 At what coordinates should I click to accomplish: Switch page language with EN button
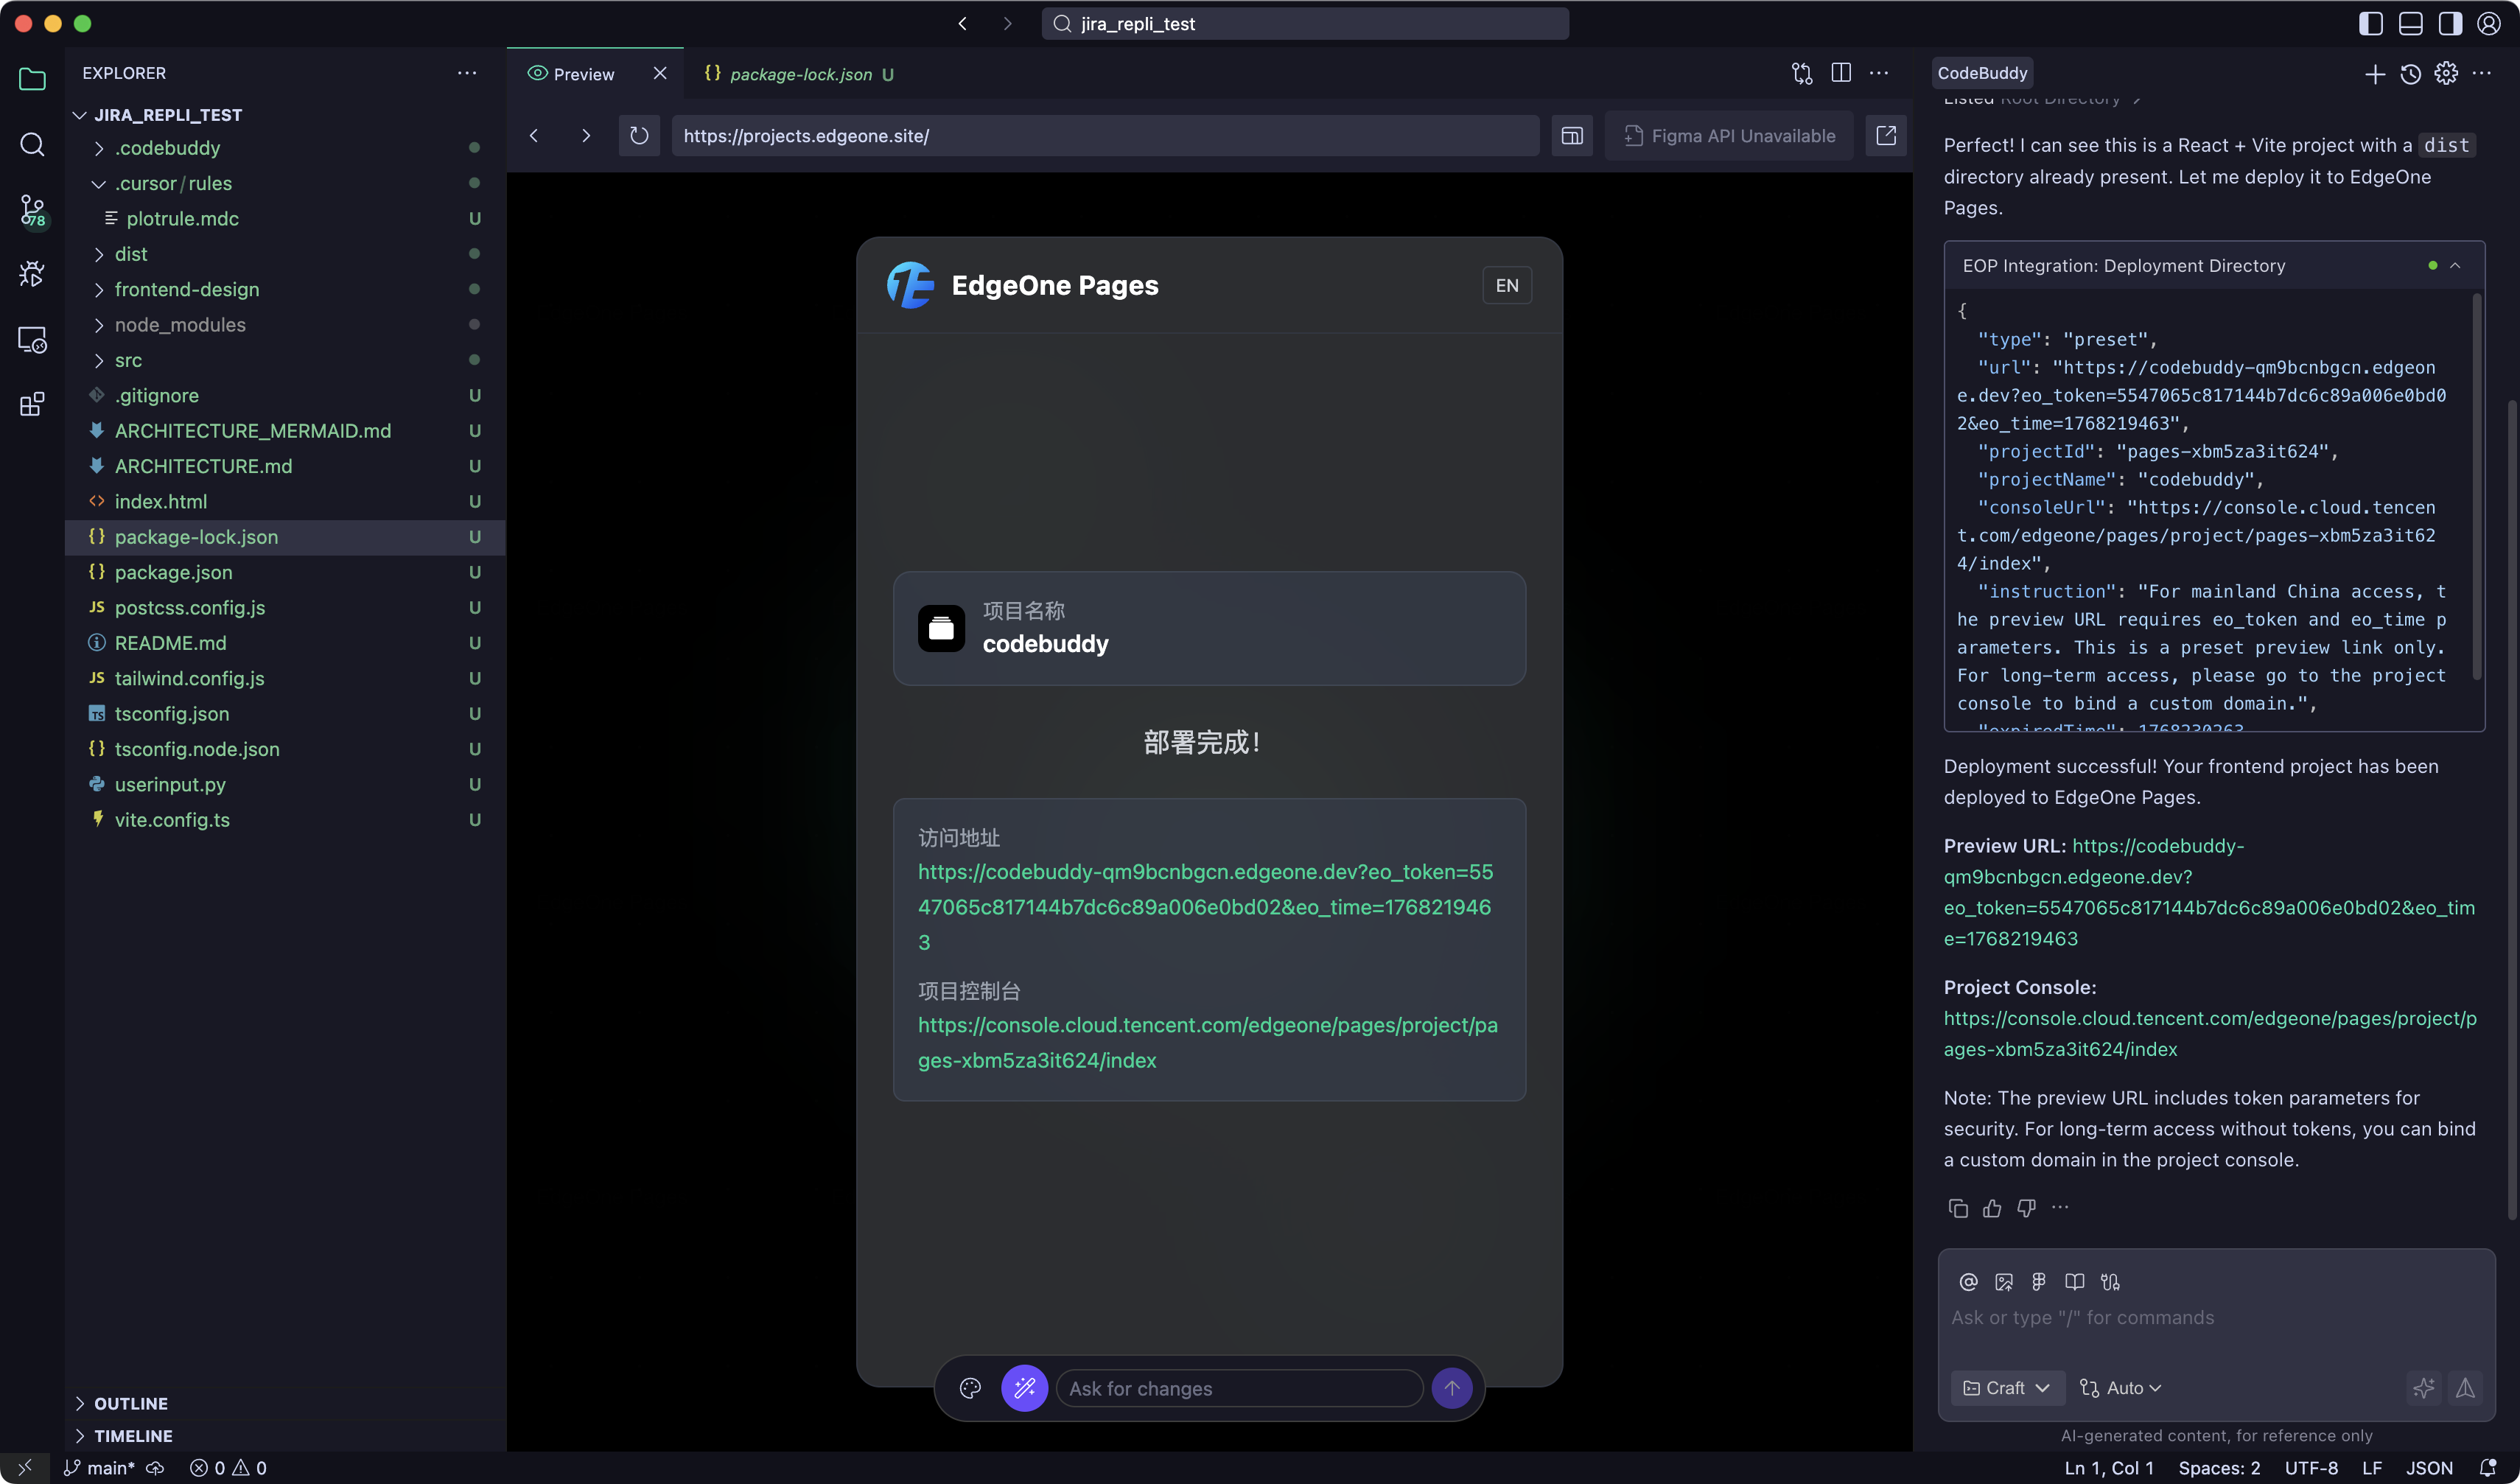click(1506, 286)
